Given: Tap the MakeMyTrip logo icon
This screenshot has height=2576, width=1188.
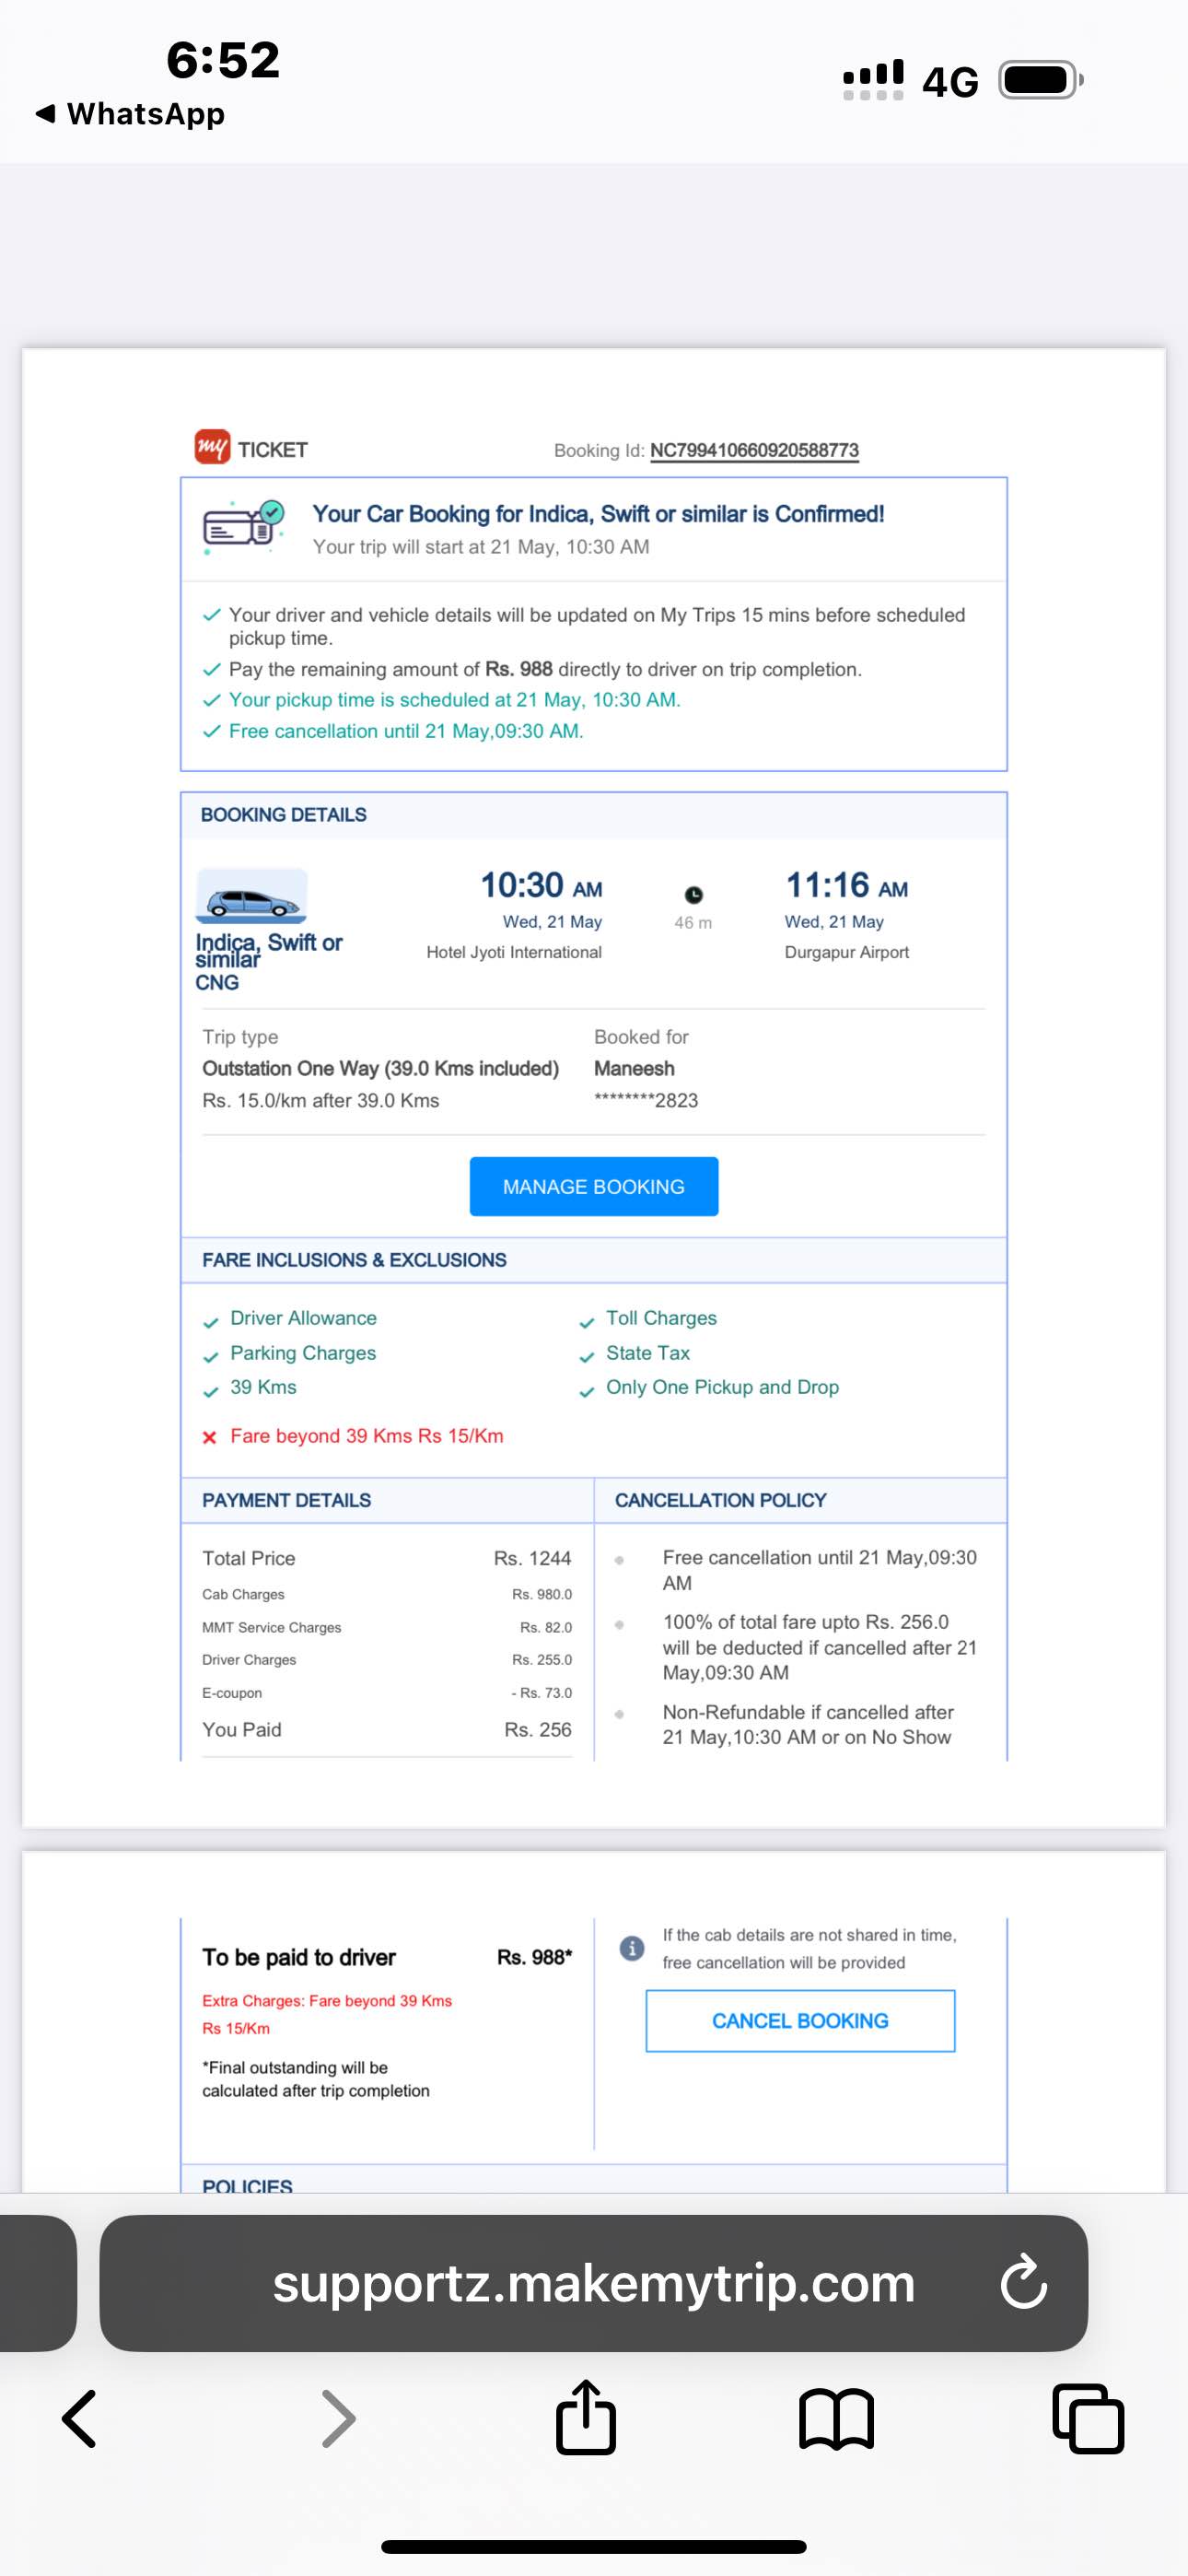Looking at the screenshot, I should 212,447.
